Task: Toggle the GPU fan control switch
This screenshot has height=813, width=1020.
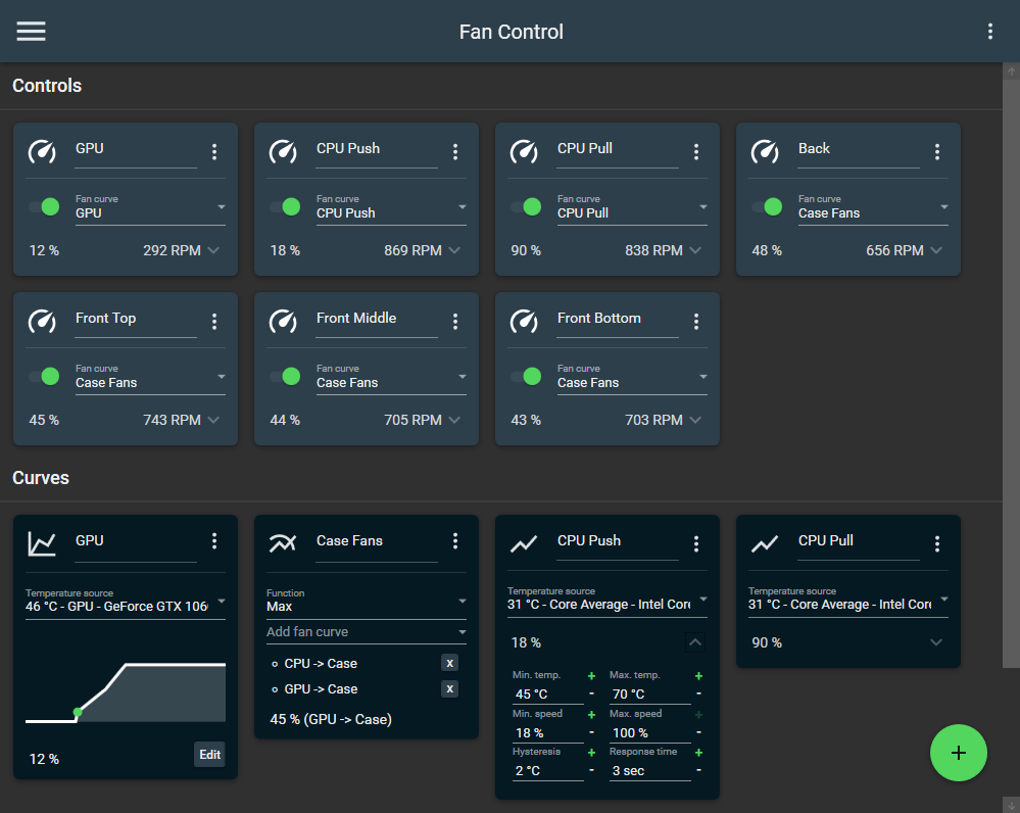Action: [43, 207]
